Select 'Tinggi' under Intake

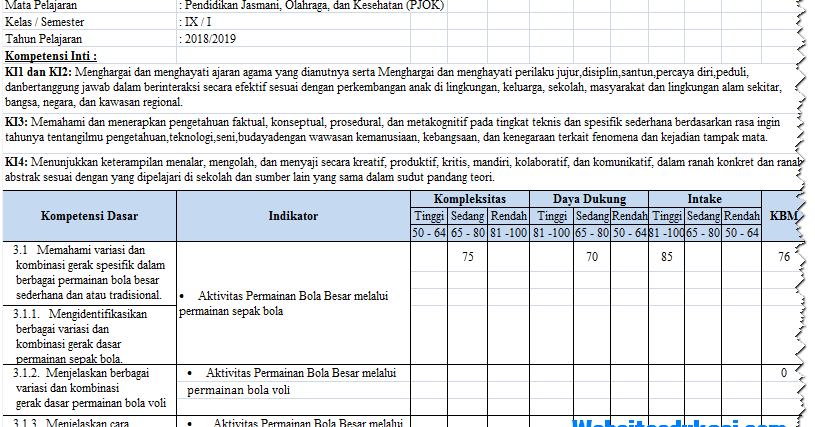coord(667,216)
